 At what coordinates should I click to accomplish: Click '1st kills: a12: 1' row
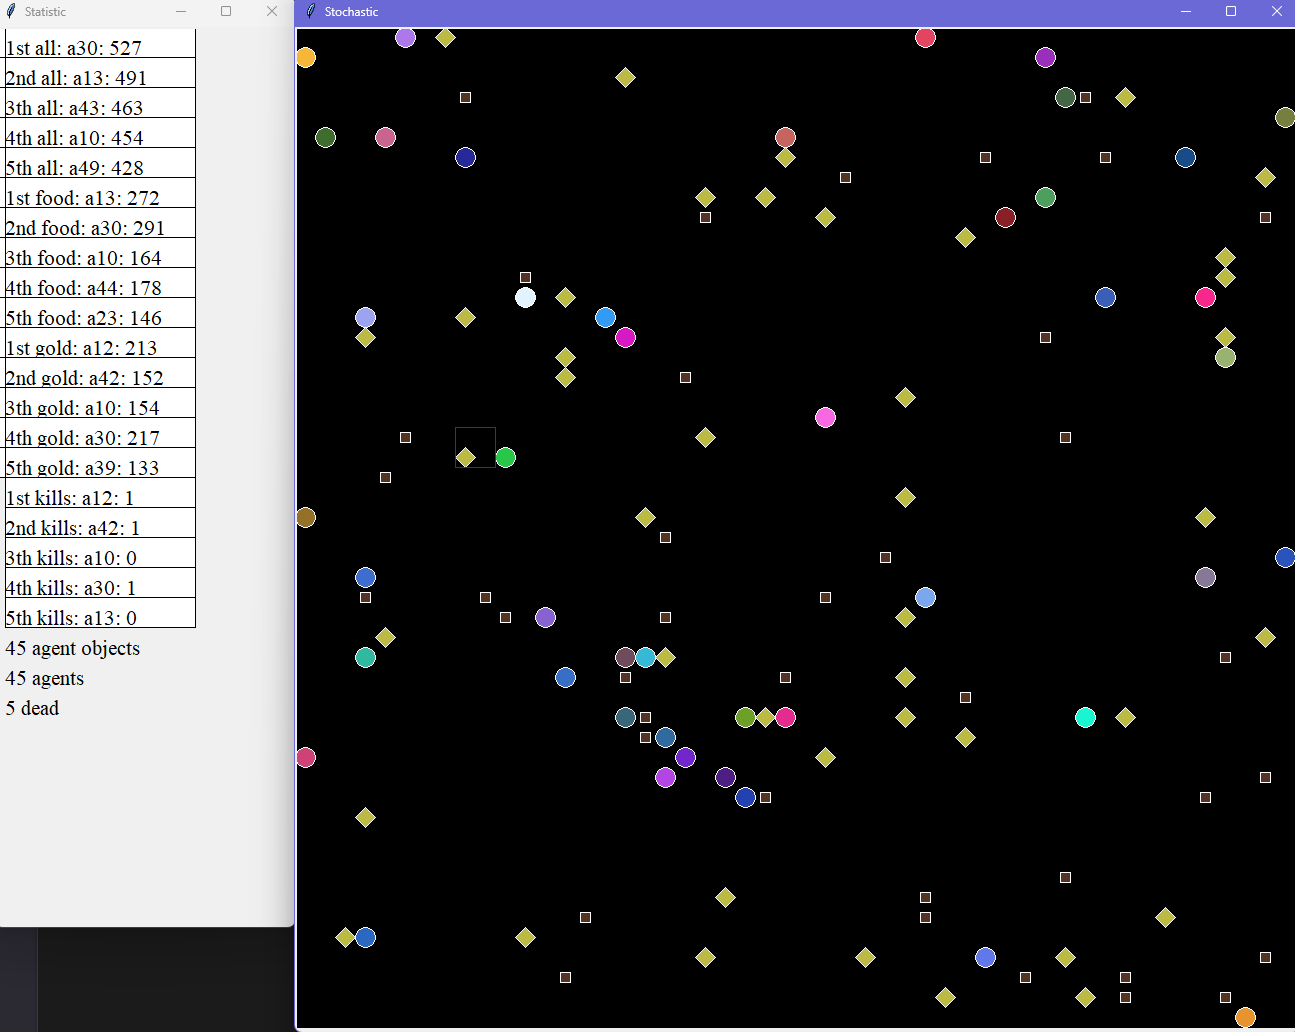pyautogui.click(x=100, y=493)
